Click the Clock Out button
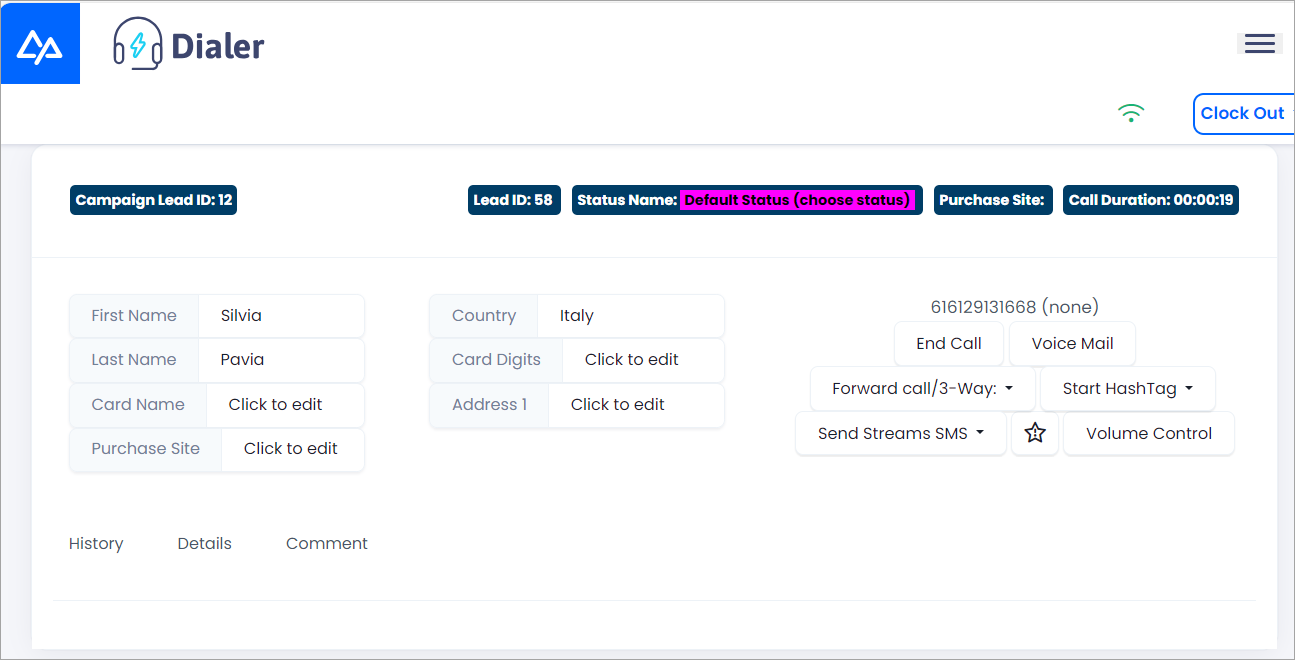The width and height of the screenshot is (1295, 660). point(1243,113)
